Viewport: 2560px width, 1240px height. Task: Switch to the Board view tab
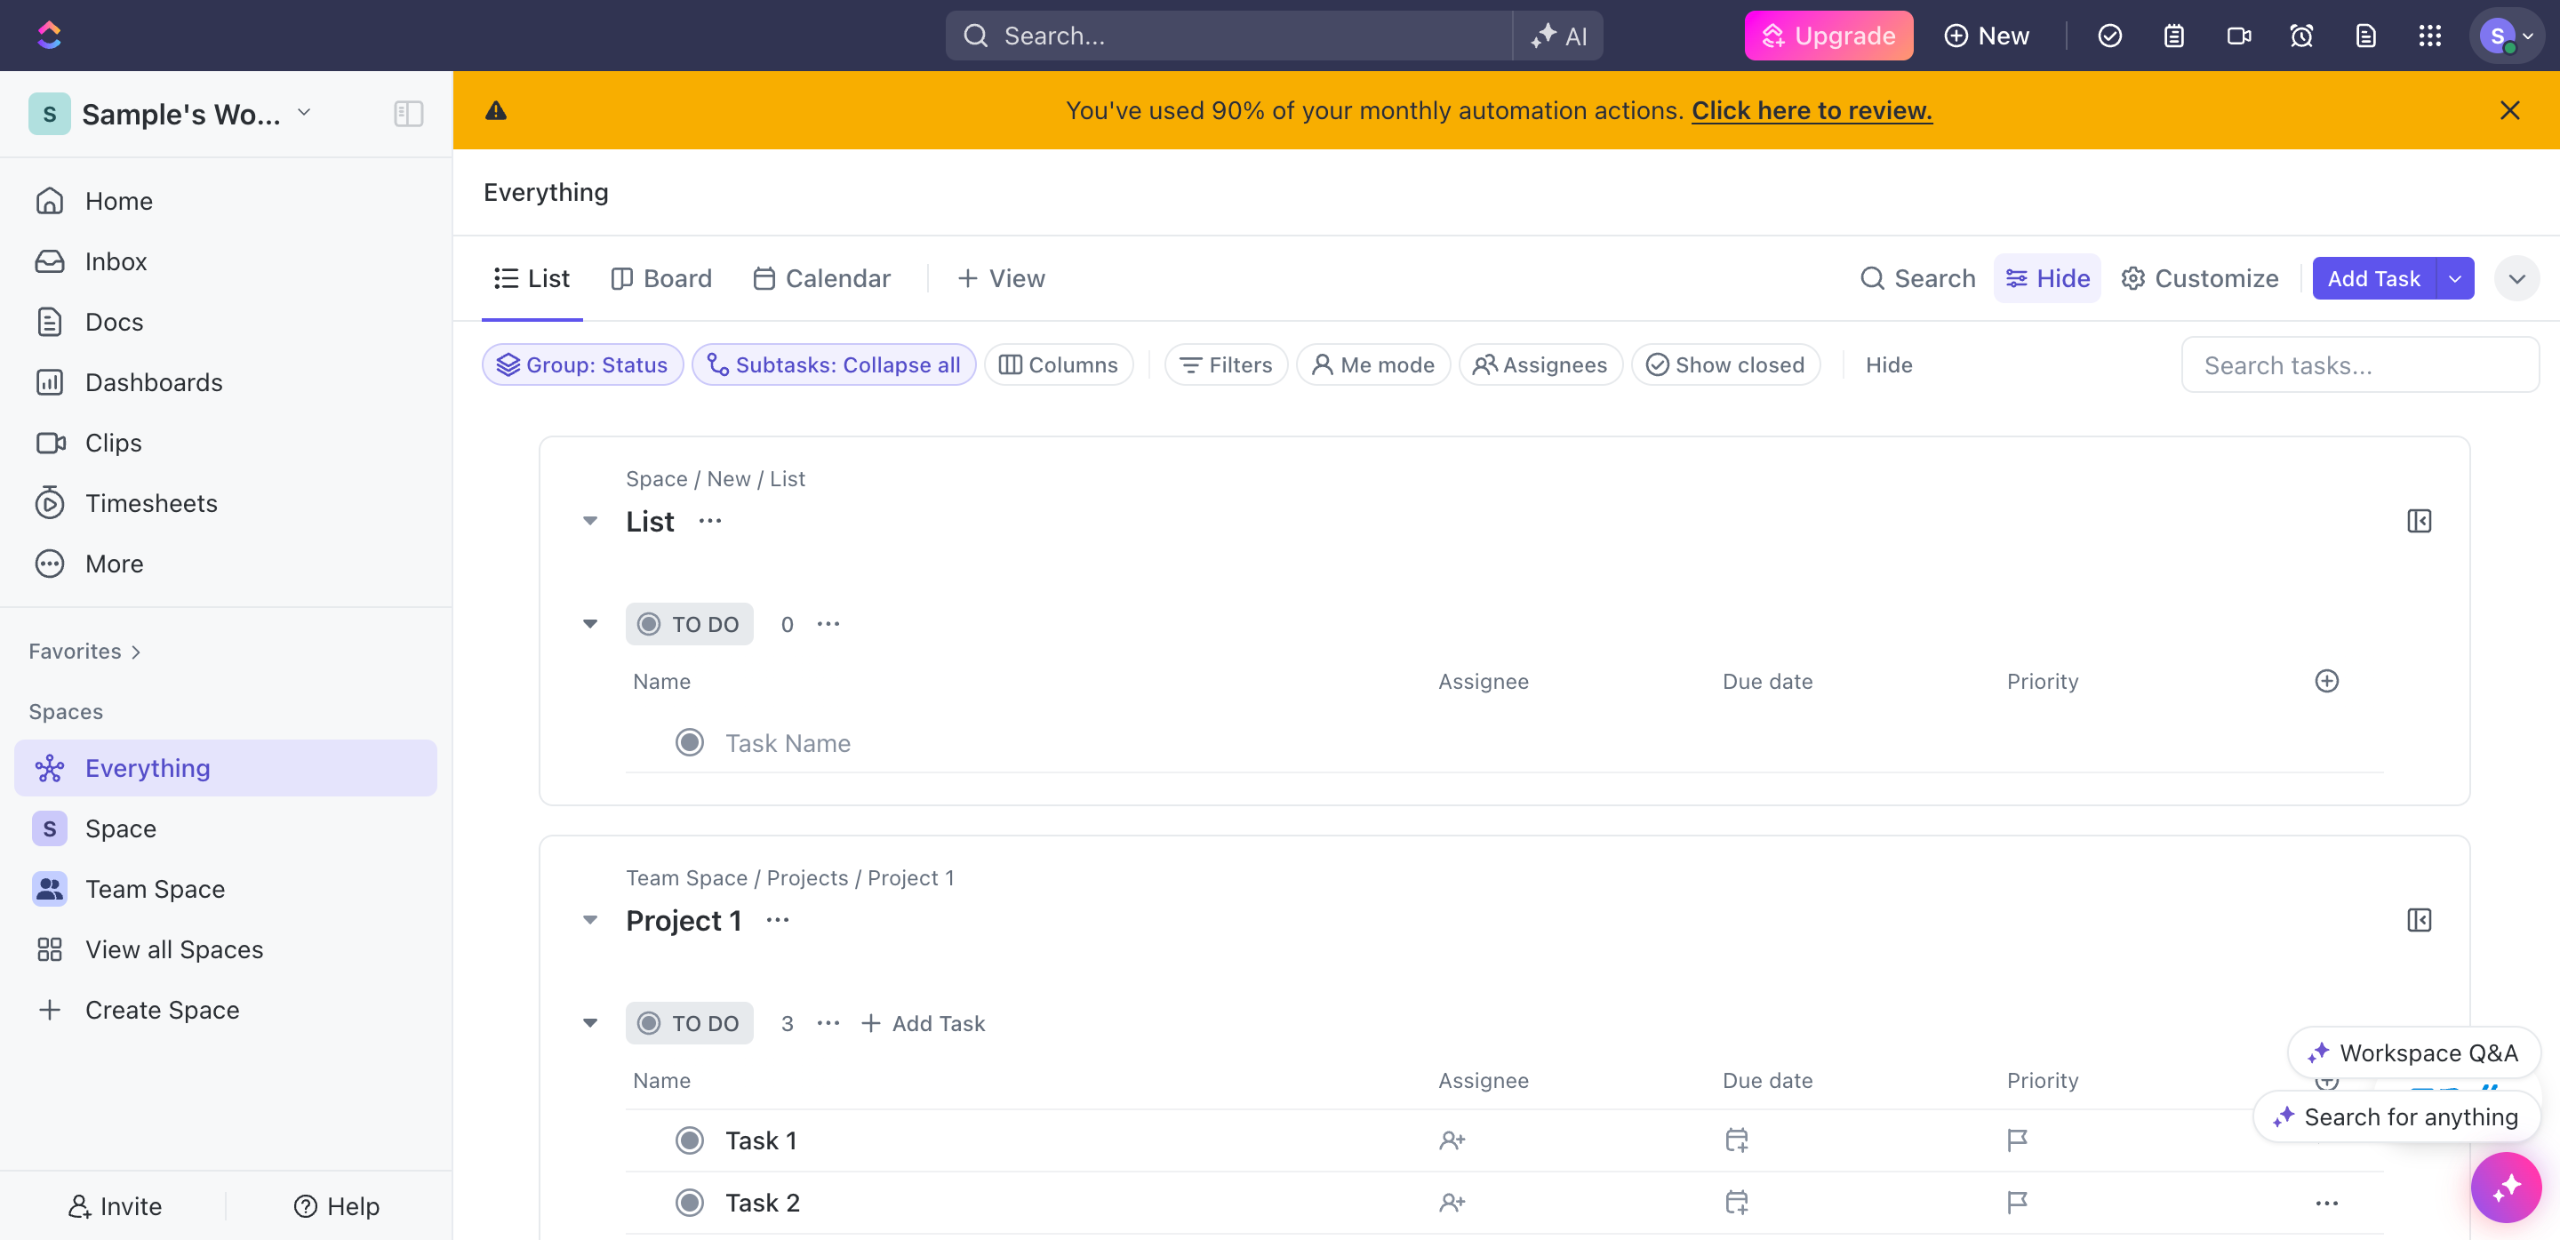[x=662, y=279]
